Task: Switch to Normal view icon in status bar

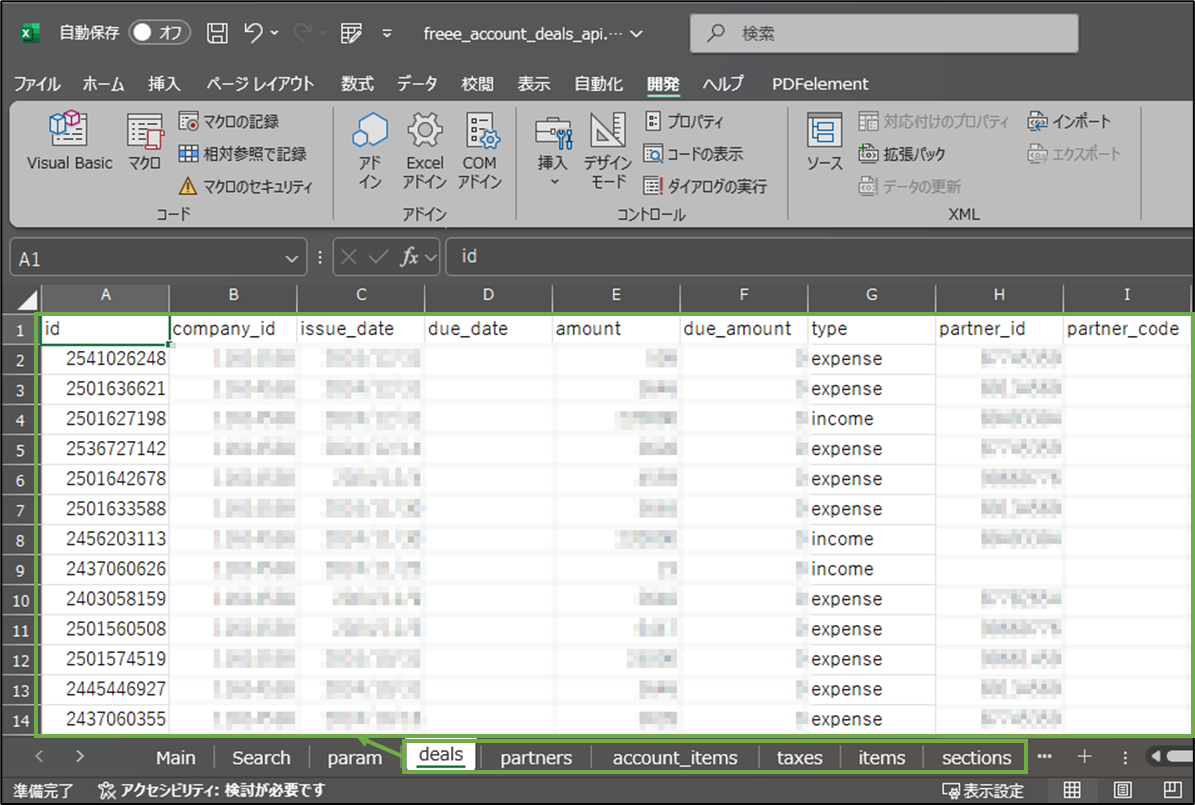Action: [x=1072, y=790]
